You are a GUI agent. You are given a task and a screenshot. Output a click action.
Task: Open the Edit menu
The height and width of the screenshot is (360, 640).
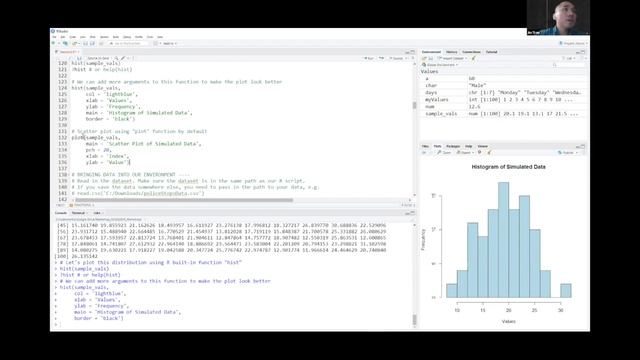(63, 37)
